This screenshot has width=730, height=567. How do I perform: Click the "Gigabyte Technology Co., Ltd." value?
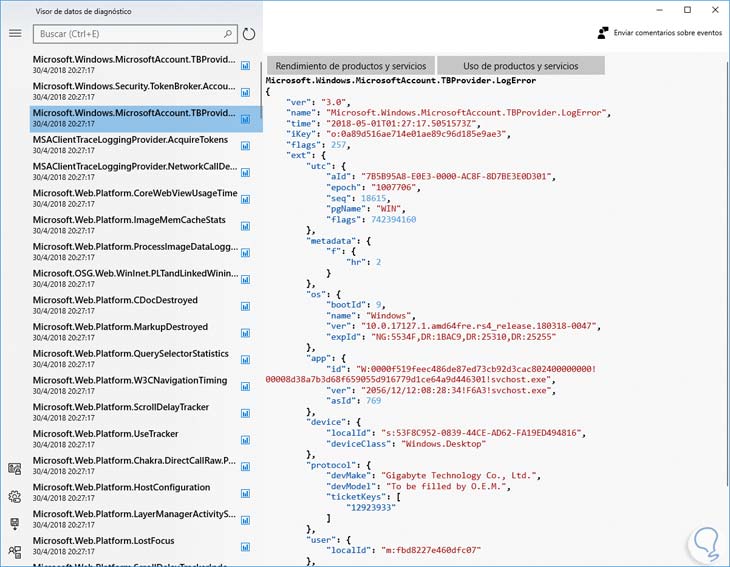458,476
